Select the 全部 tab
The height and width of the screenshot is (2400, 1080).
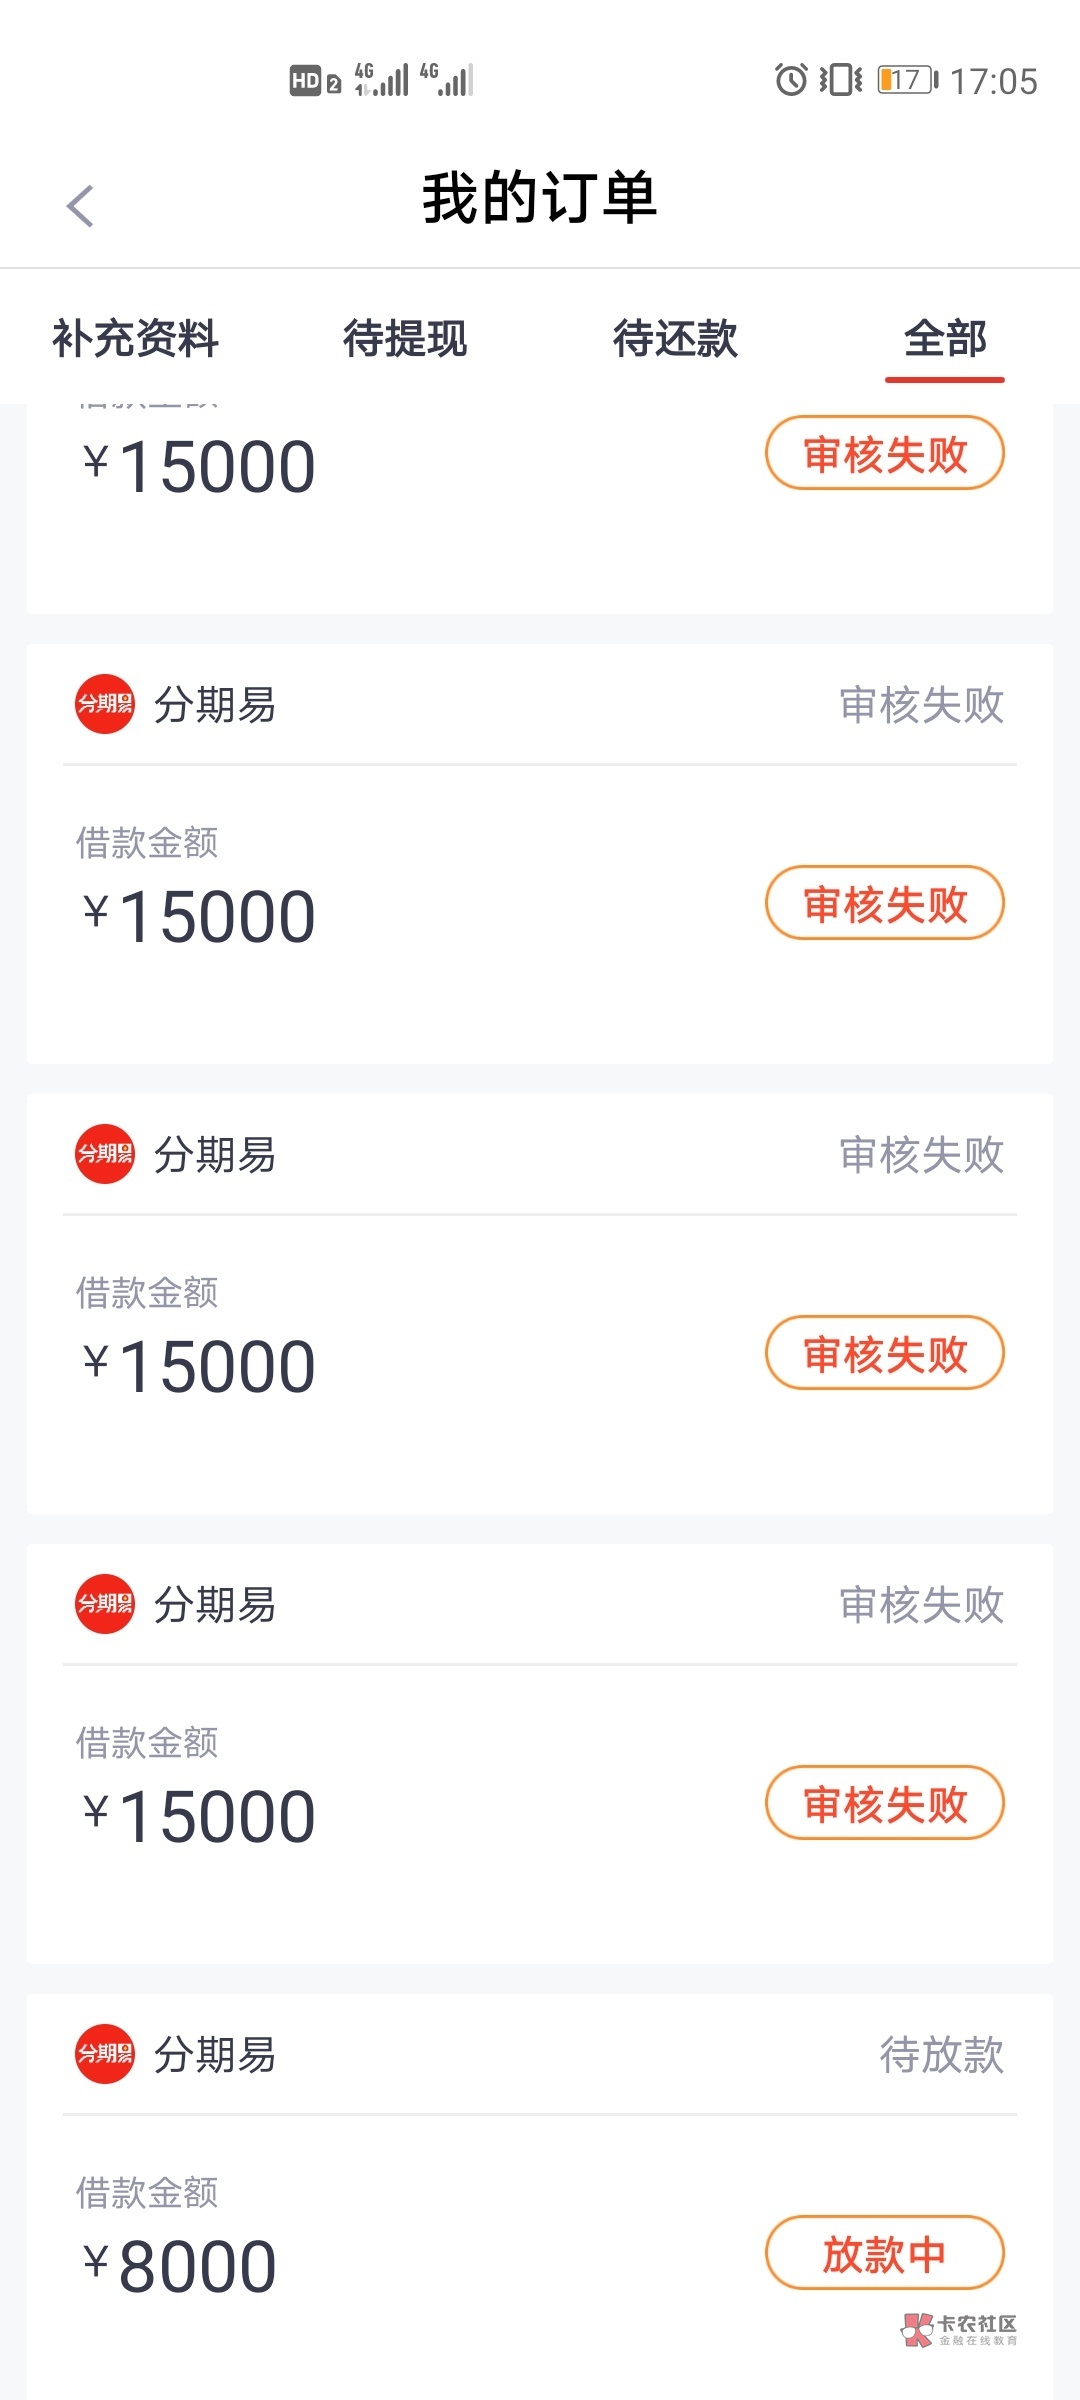click(x=945, y=338)
